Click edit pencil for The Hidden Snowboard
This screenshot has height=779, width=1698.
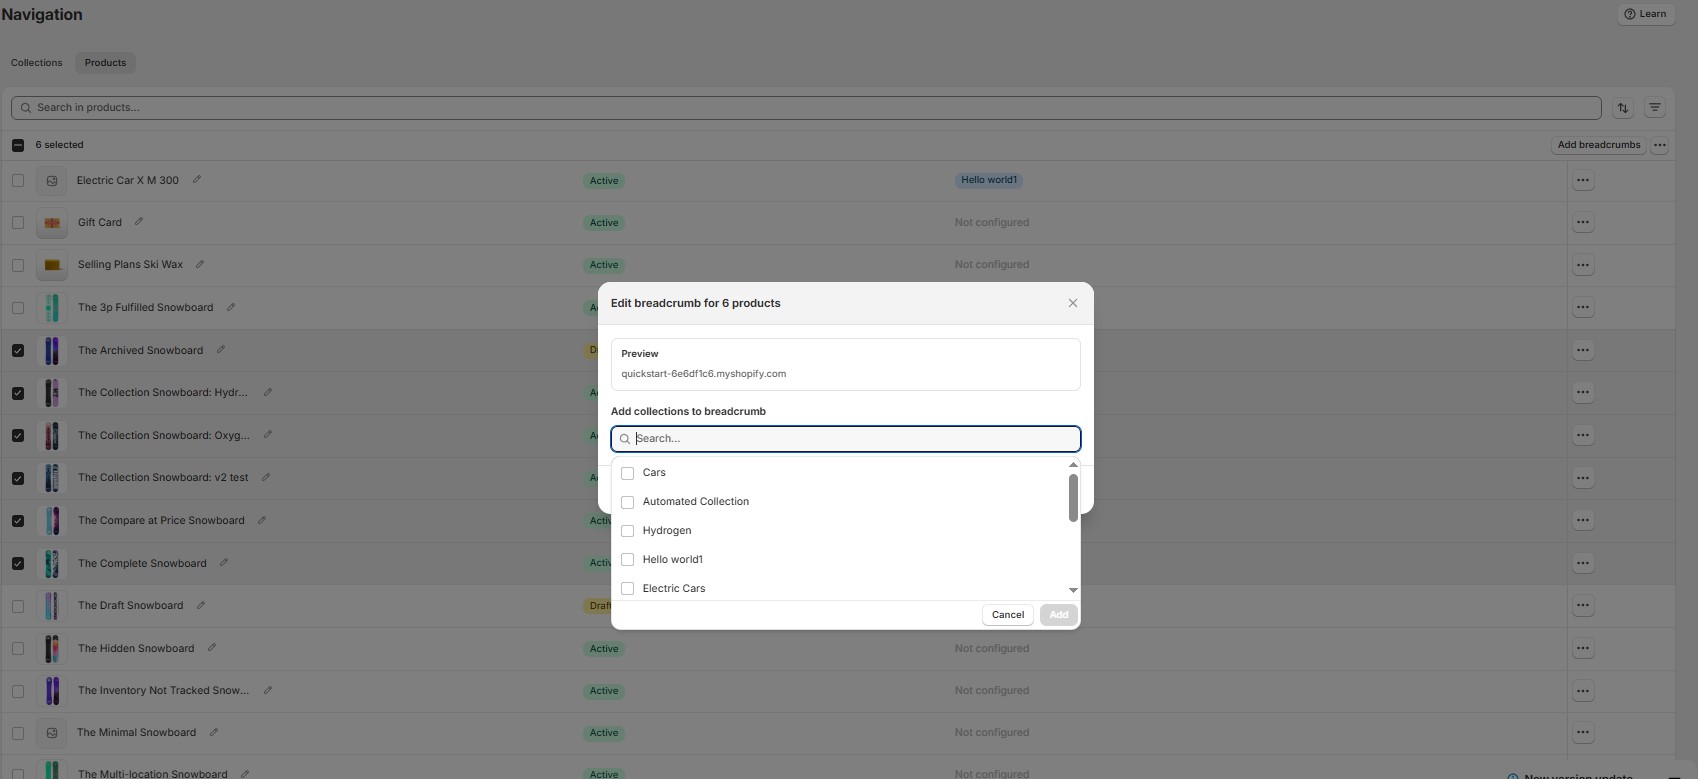click(x=212, y=648)
